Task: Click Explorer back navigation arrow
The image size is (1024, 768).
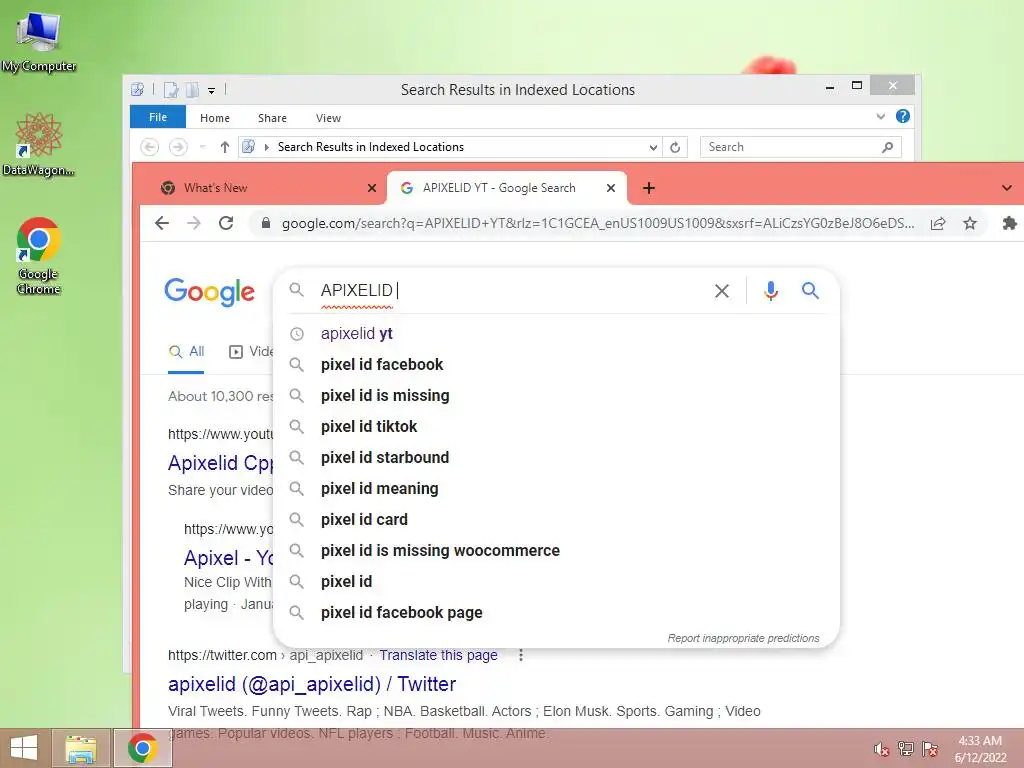Action: click(150, 147)
